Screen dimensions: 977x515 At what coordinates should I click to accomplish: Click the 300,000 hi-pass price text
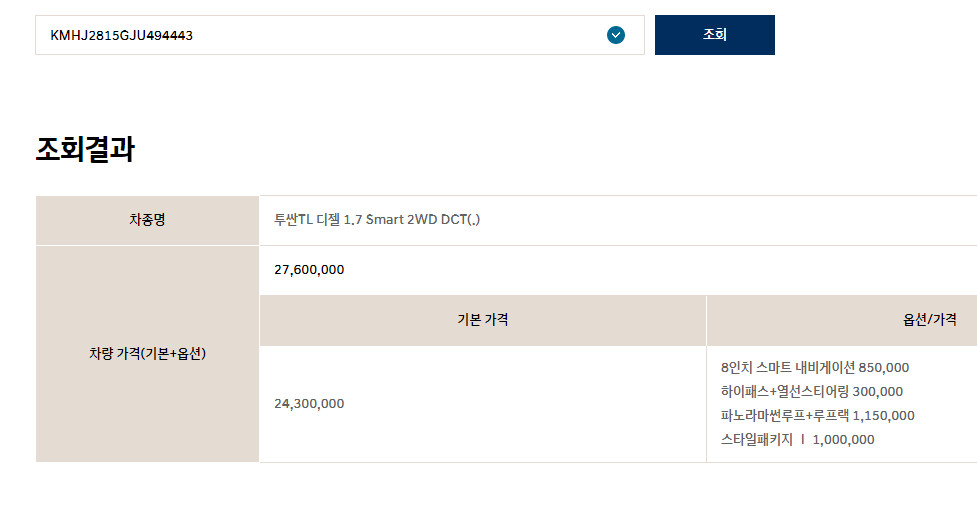point(878,392)
